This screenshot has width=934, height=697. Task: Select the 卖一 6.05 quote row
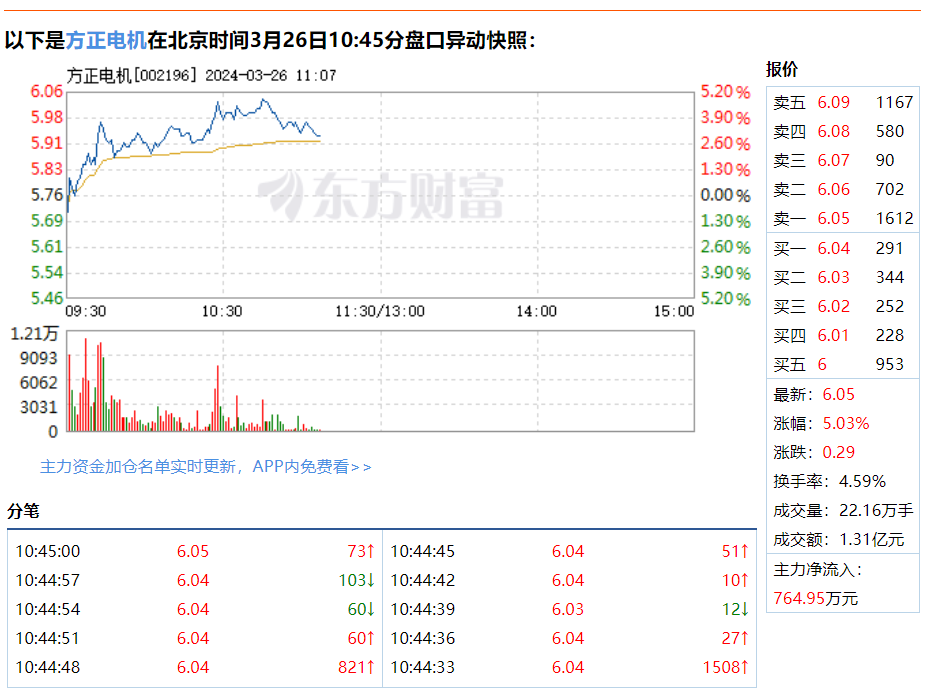pyautogui.click(x=843, y=219)
